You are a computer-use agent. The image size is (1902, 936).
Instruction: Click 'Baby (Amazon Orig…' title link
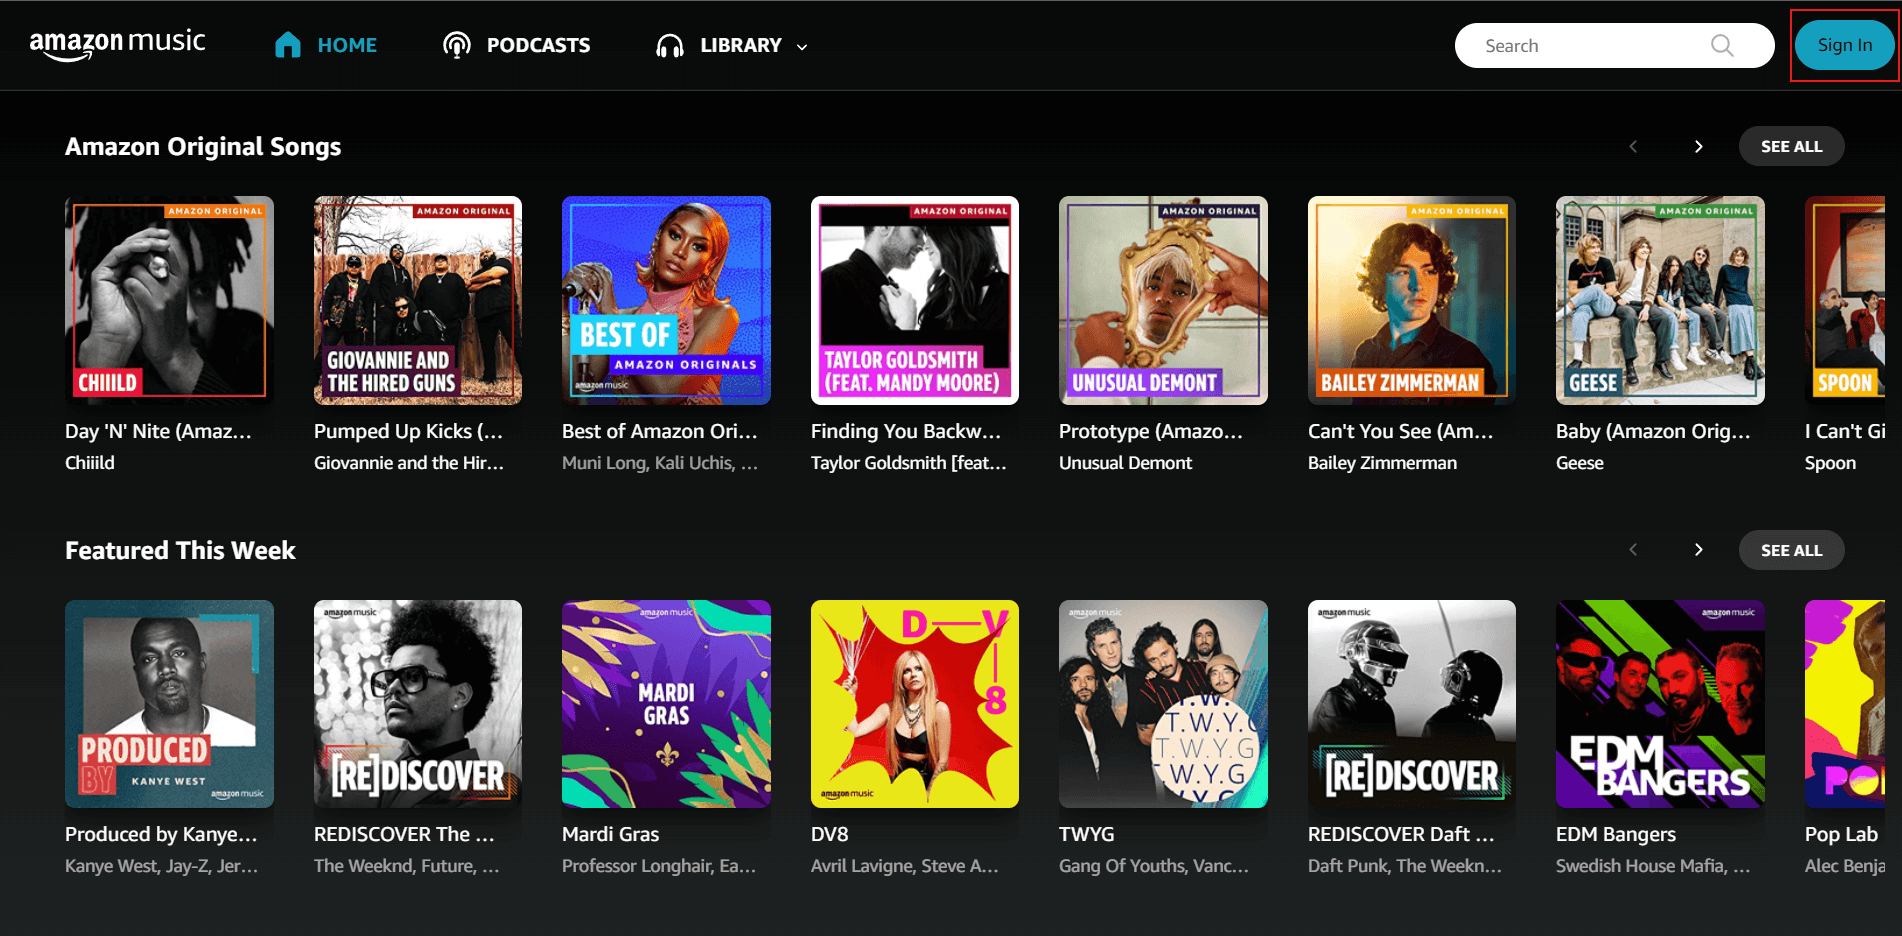(x=1653, y=431)
